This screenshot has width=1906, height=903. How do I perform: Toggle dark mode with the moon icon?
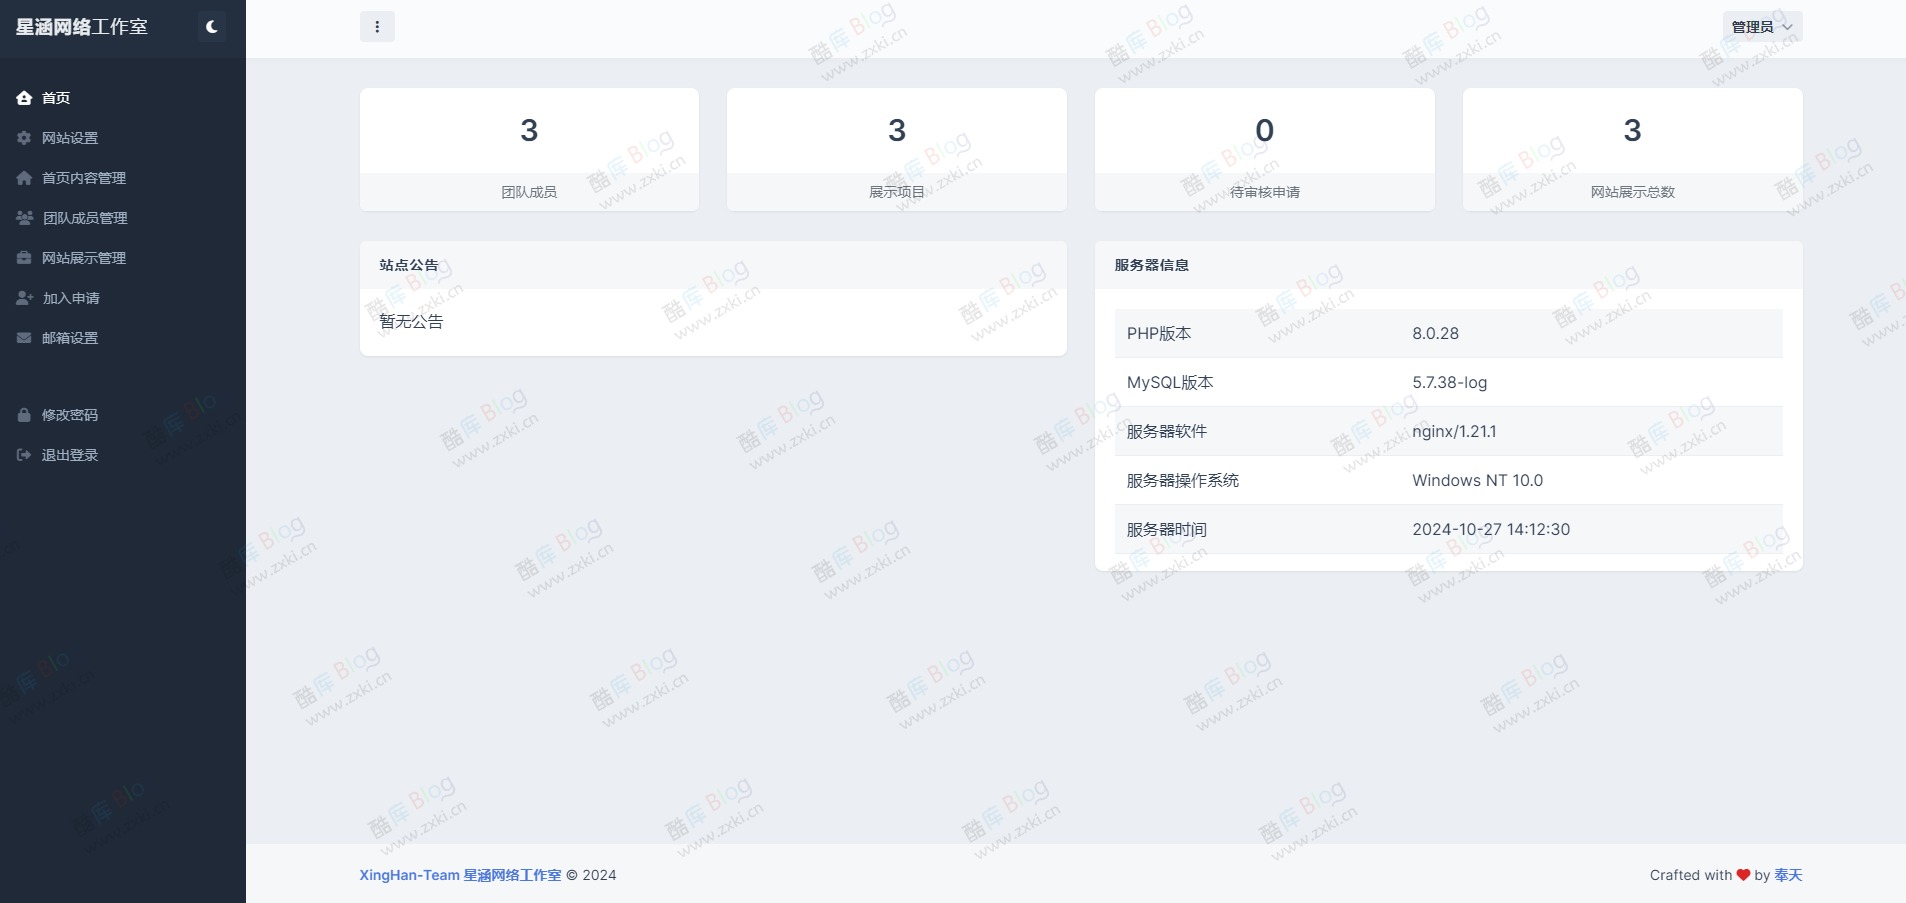point(211,26)
